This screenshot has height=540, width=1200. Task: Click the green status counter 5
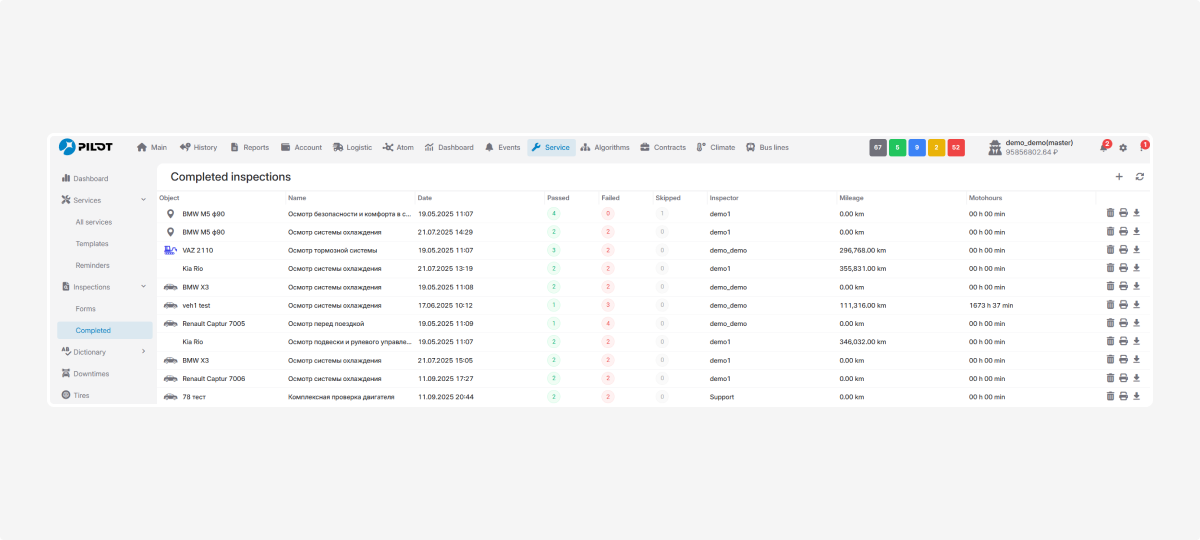click(x=898, y=148)
